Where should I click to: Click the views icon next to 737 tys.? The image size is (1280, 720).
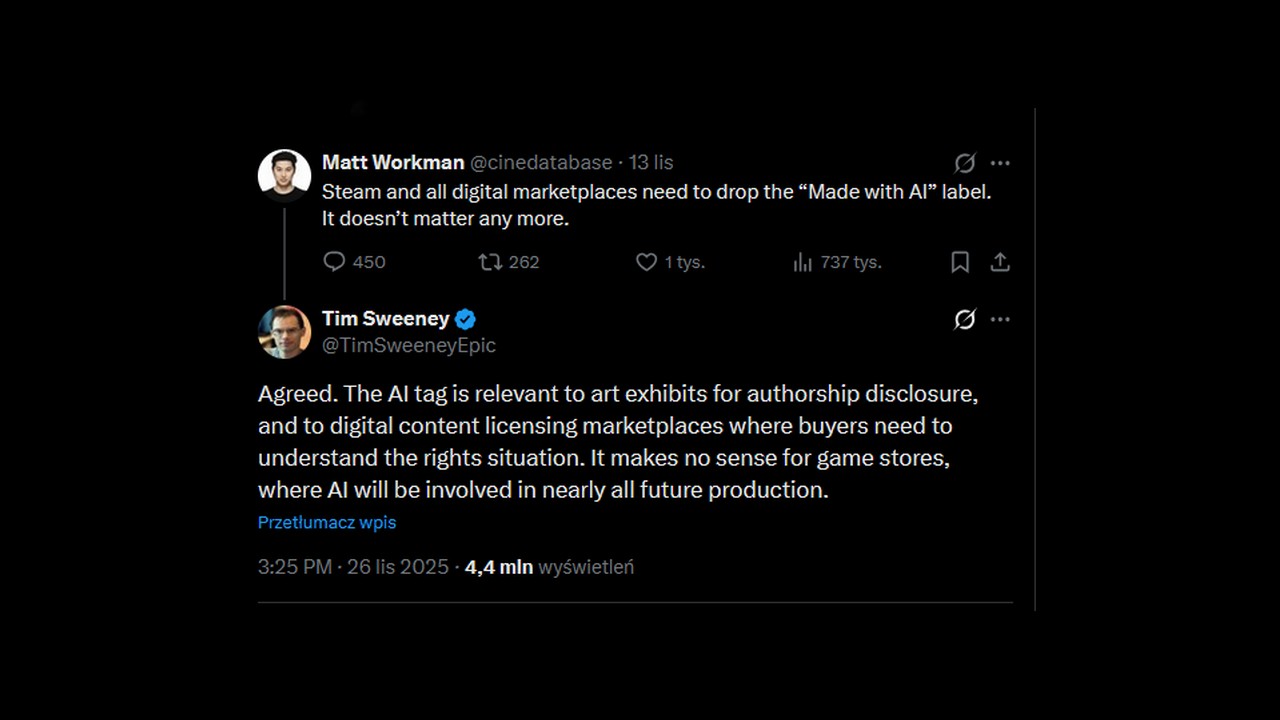pyautogui.click(x=803, y=261)
